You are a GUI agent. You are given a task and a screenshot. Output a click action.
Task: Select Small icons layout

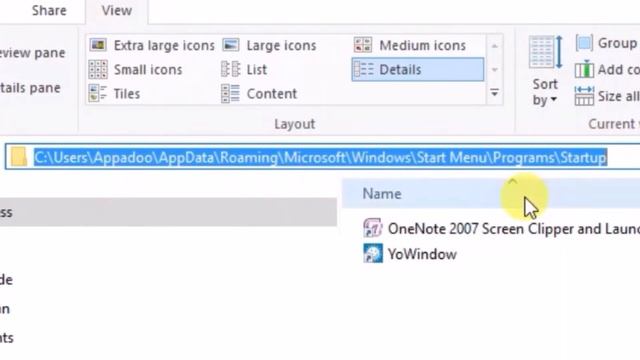(x=136, y=70)
